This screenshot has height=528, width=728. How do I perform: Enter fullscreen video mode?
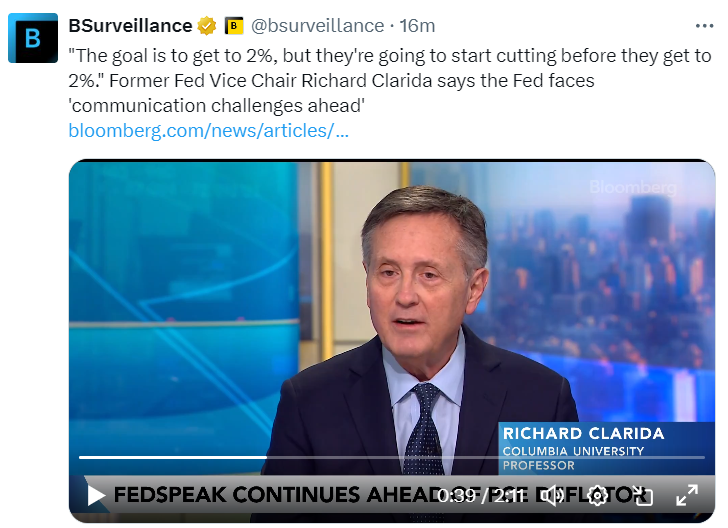click(x=687, y=495)
